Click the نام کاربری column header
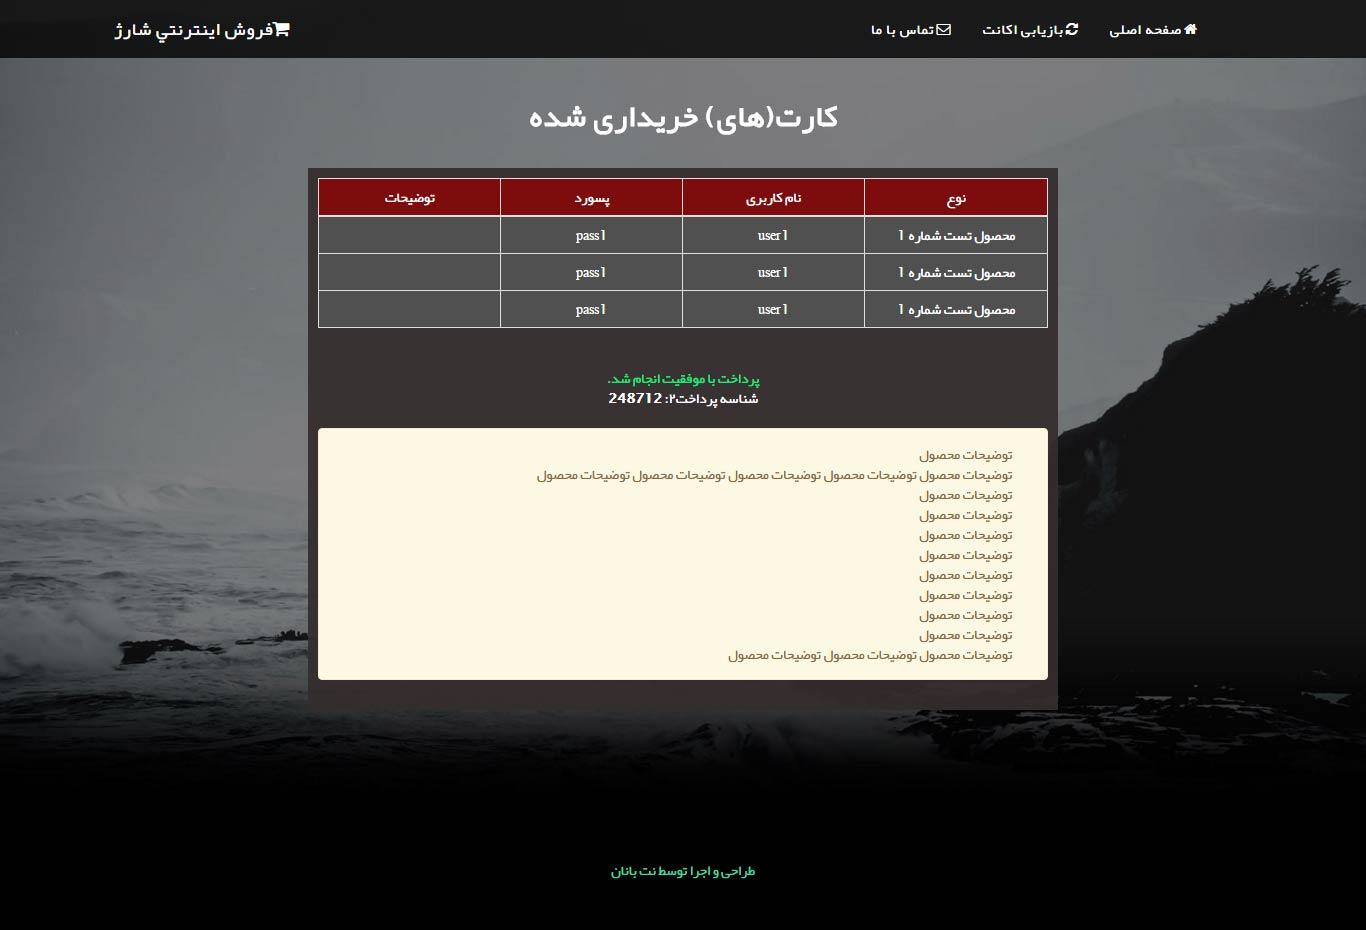The height and width of the screenshot is (930, 1366). point(773,198)
